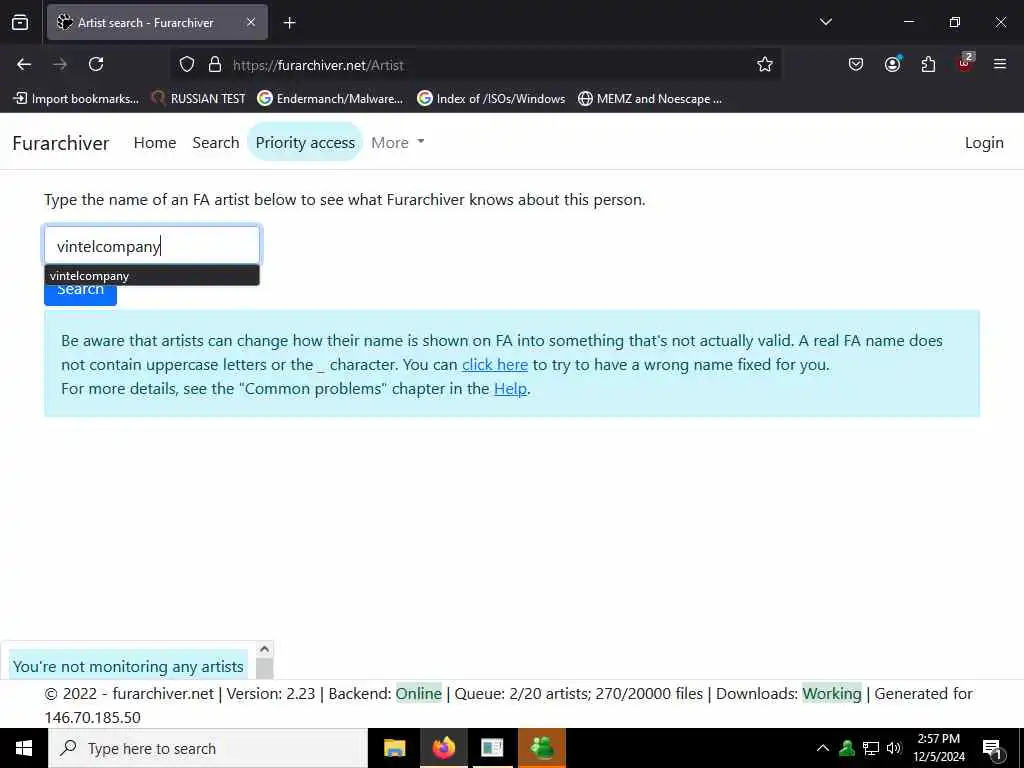Open the Import bookmarks bookmark

click(76, 99)
